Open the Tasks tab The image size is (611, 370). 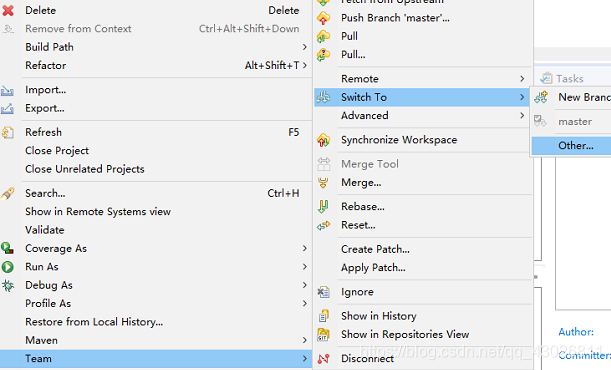click(570, 79)
